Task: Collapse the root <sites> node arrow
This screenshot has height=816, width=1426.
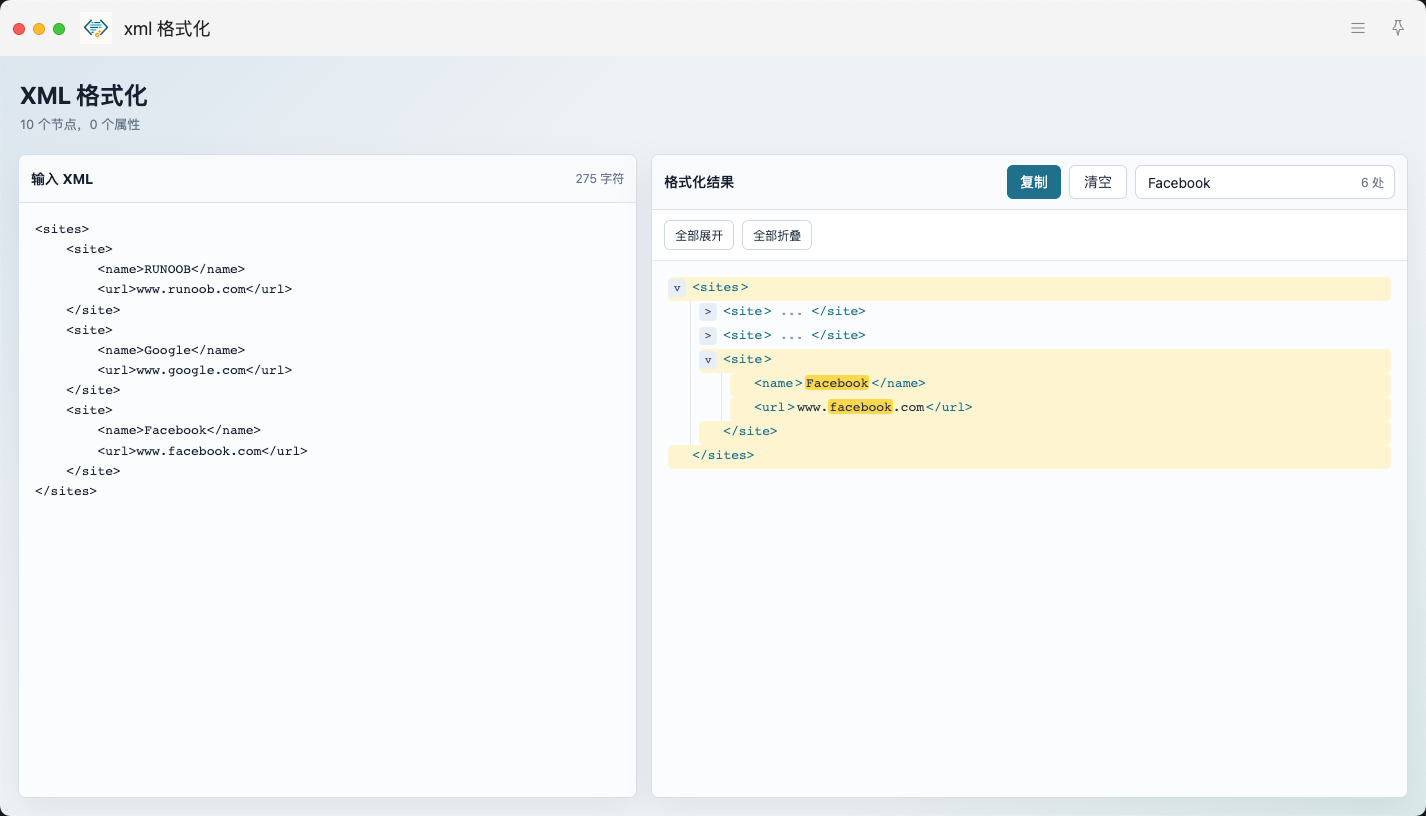Action: [677, 288]
